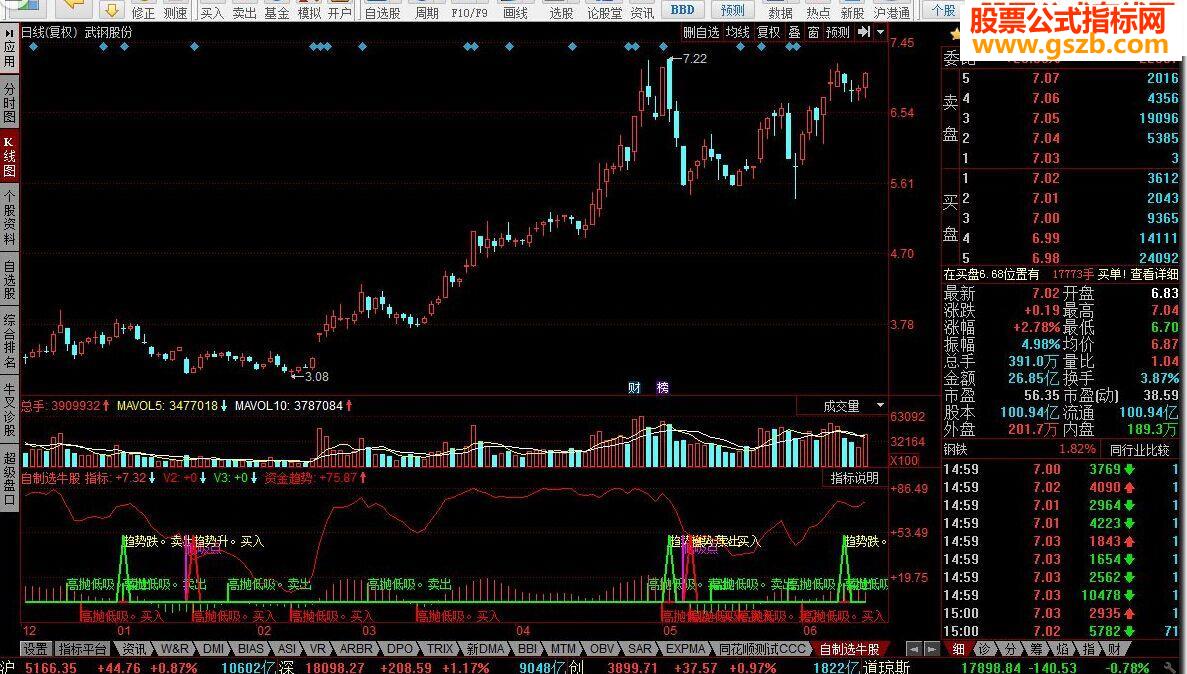Image resolution: width=1187 pixels, height=674 pixels.
Task: Select the 同花顺测试CCC indicator tab
Action: click(762, 649)
